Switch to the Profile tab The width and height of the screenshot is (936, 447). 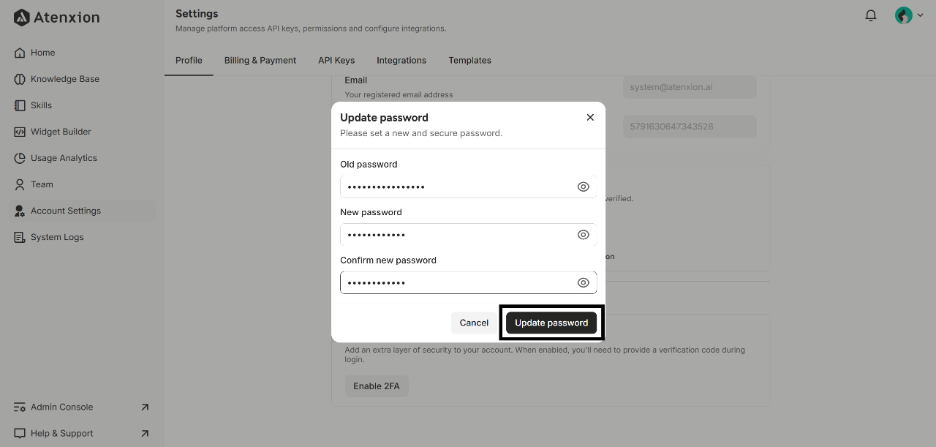189,60
